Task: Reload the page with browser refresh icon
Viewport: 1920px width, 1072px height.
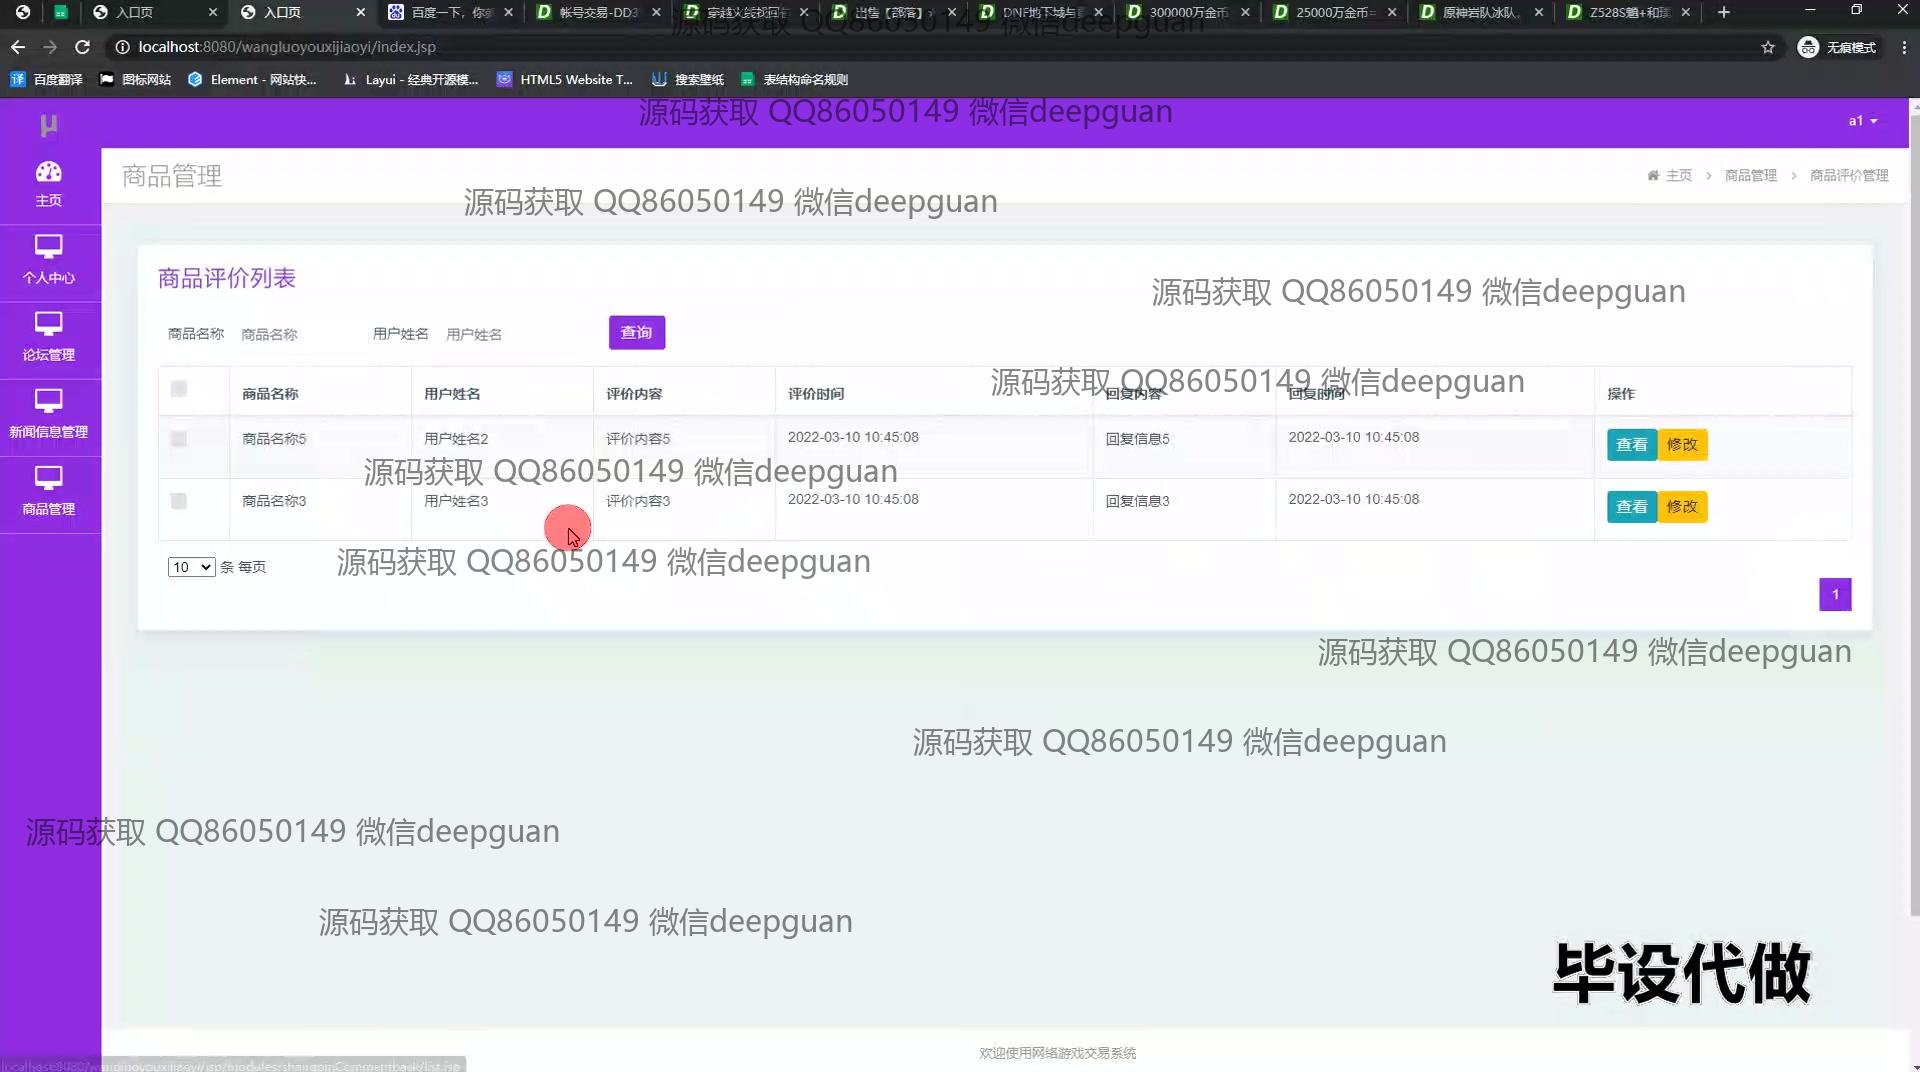Action: (83, 47)
